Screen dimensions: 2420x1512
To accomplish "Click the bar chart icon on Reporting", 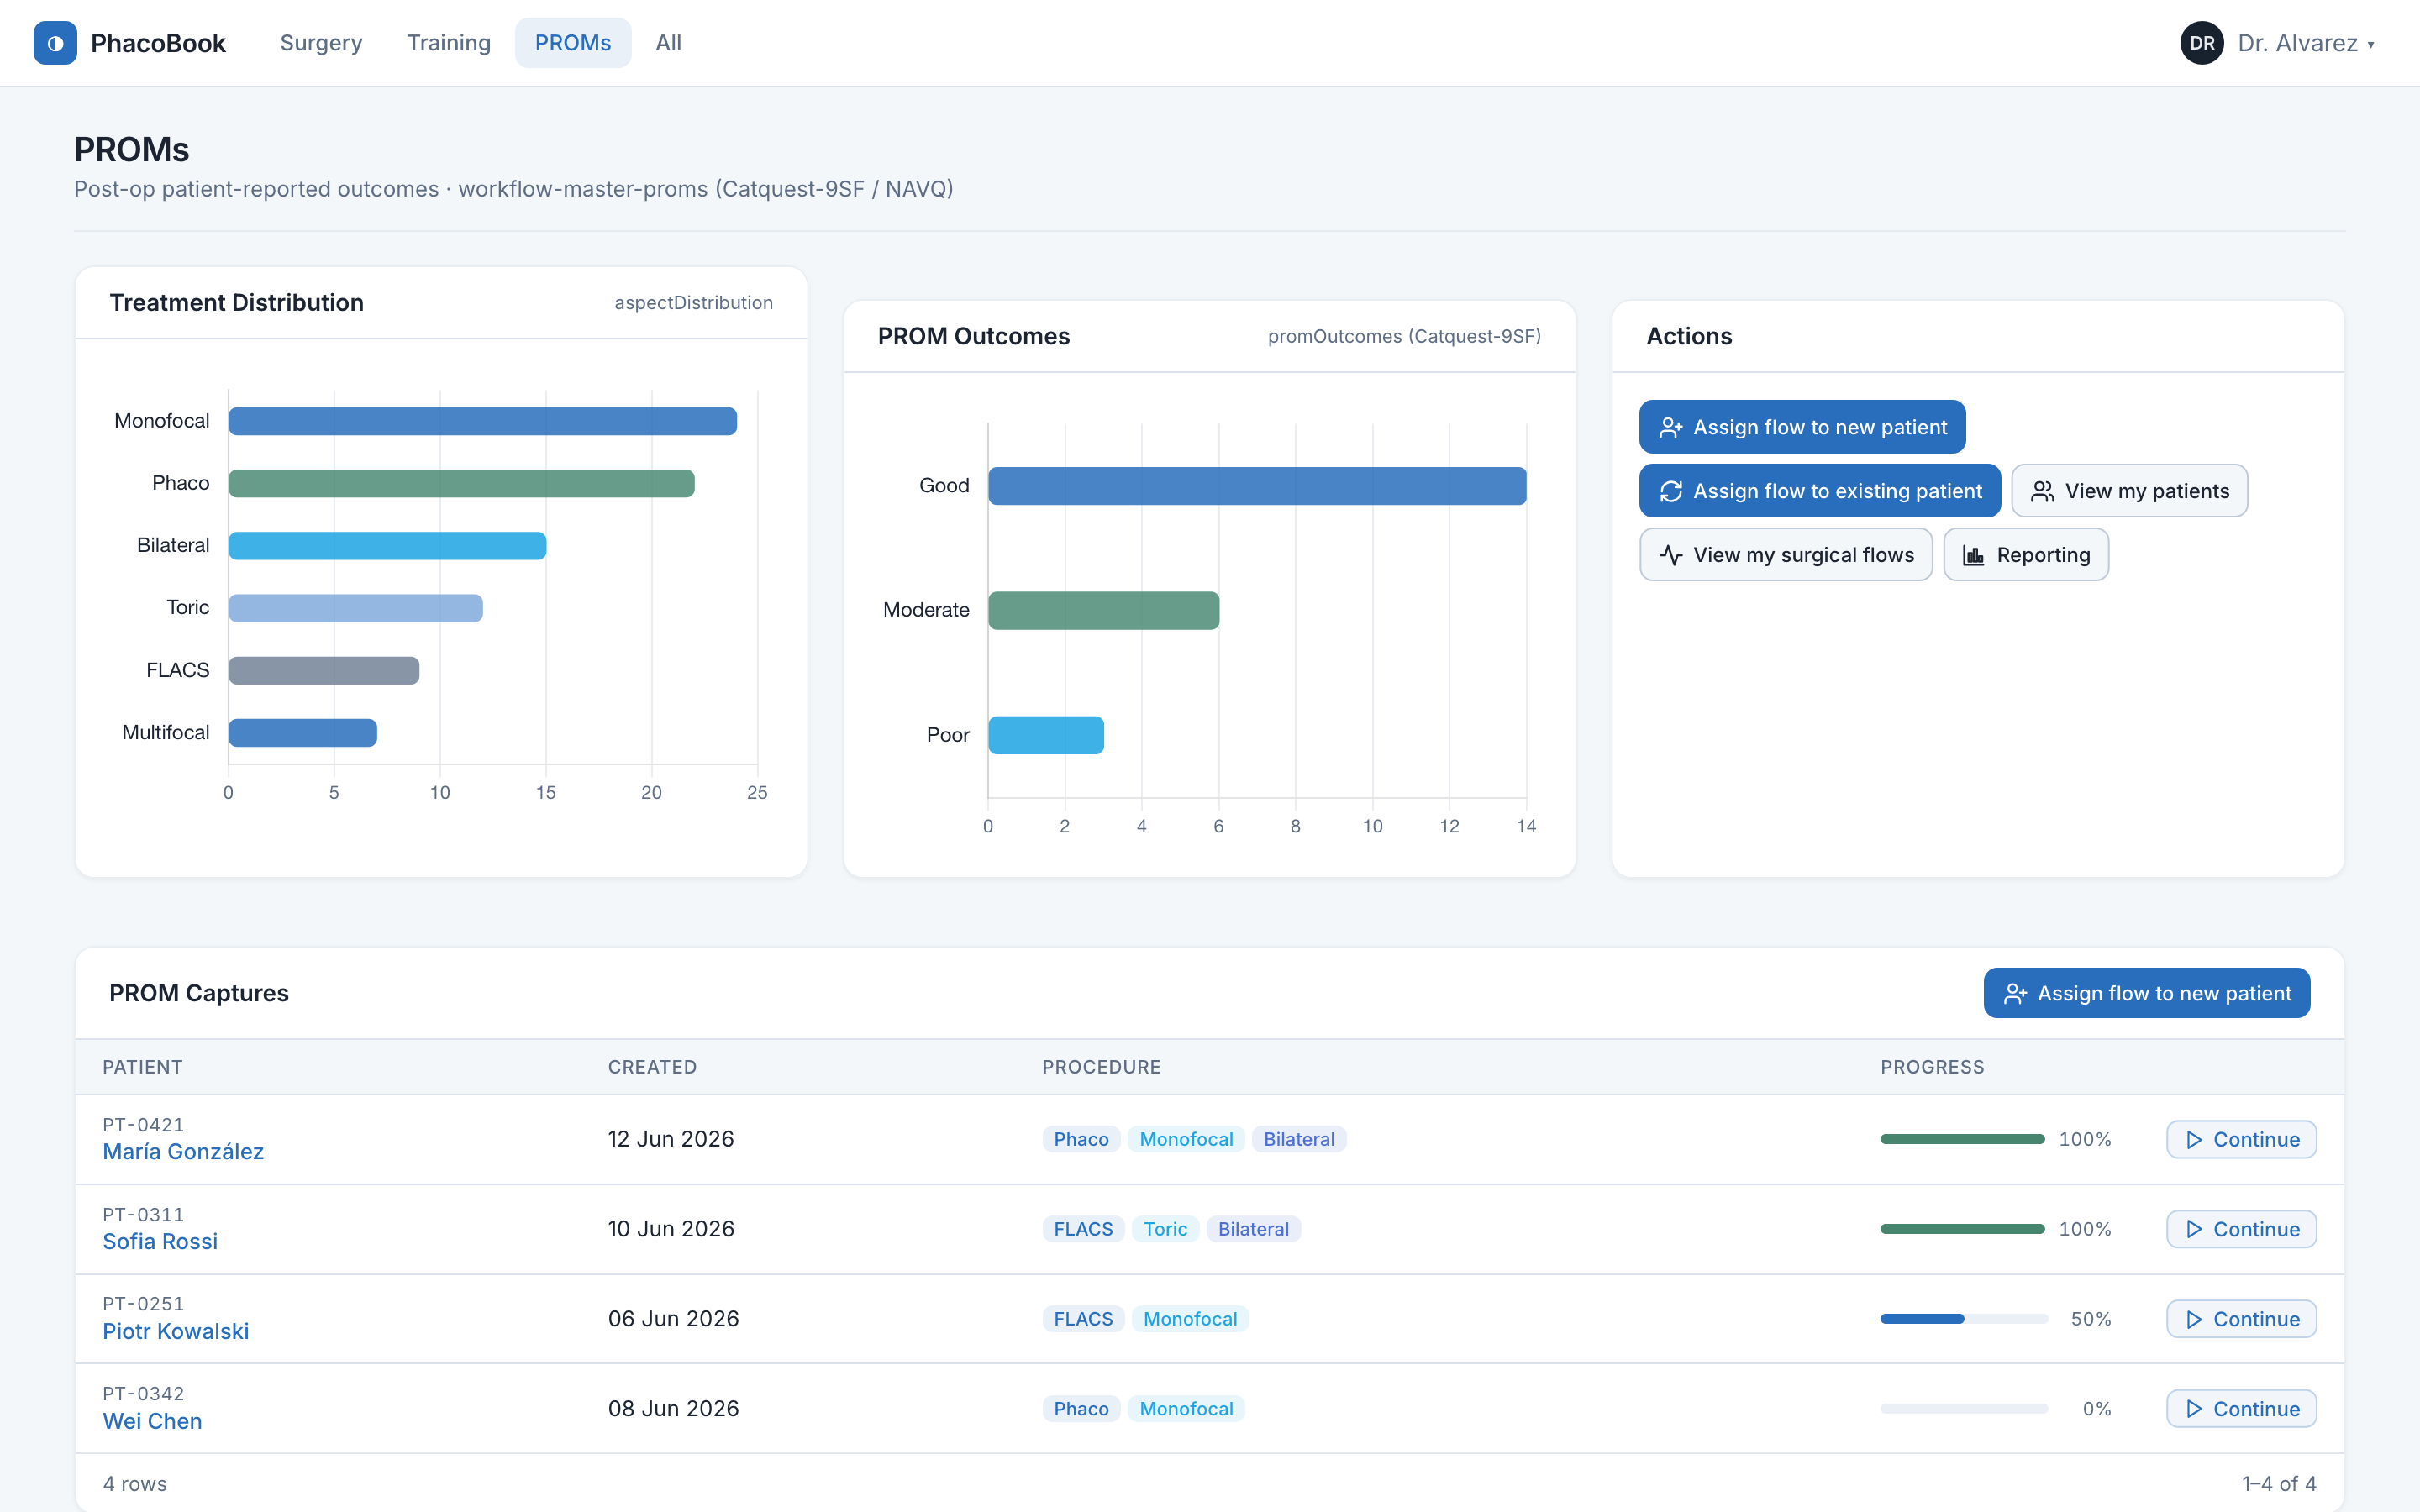I will pos(1973,555).
